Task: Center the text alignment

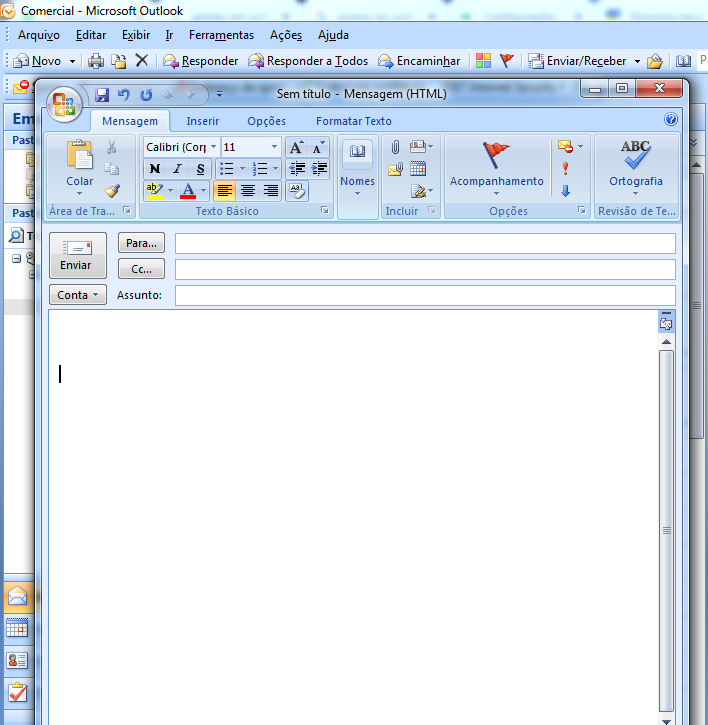Action: pyautogui.click(x=248, y=190)
